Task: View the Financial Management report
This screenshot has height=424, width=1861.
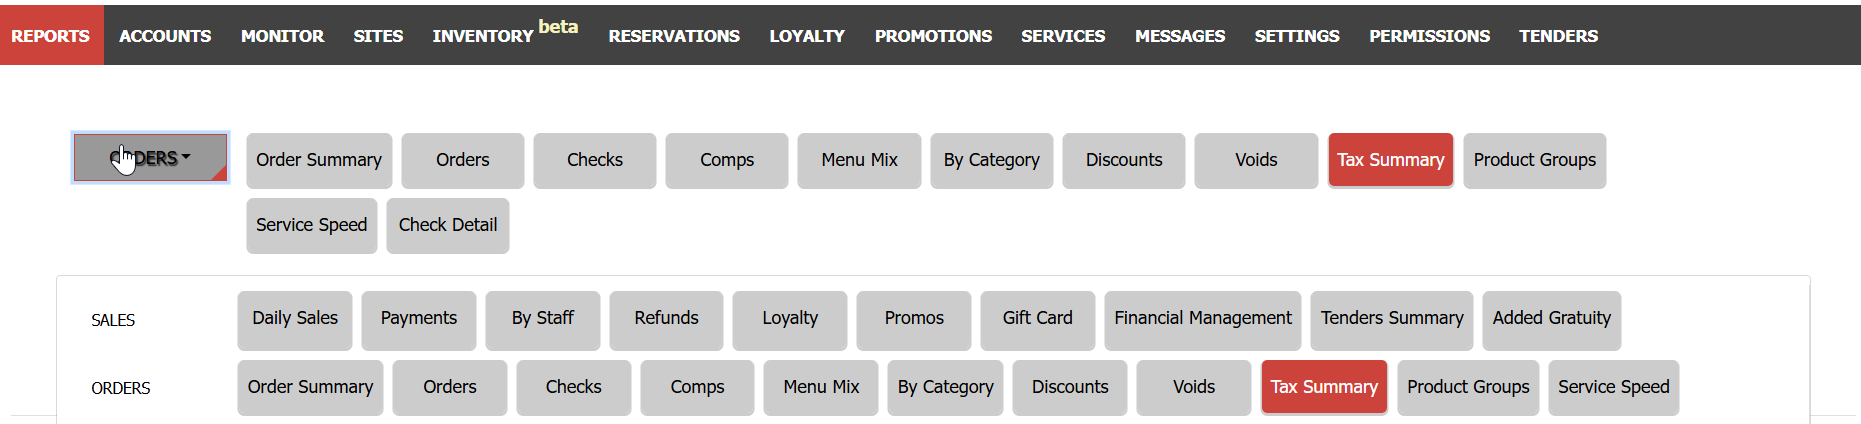Action: (1203, 319)
